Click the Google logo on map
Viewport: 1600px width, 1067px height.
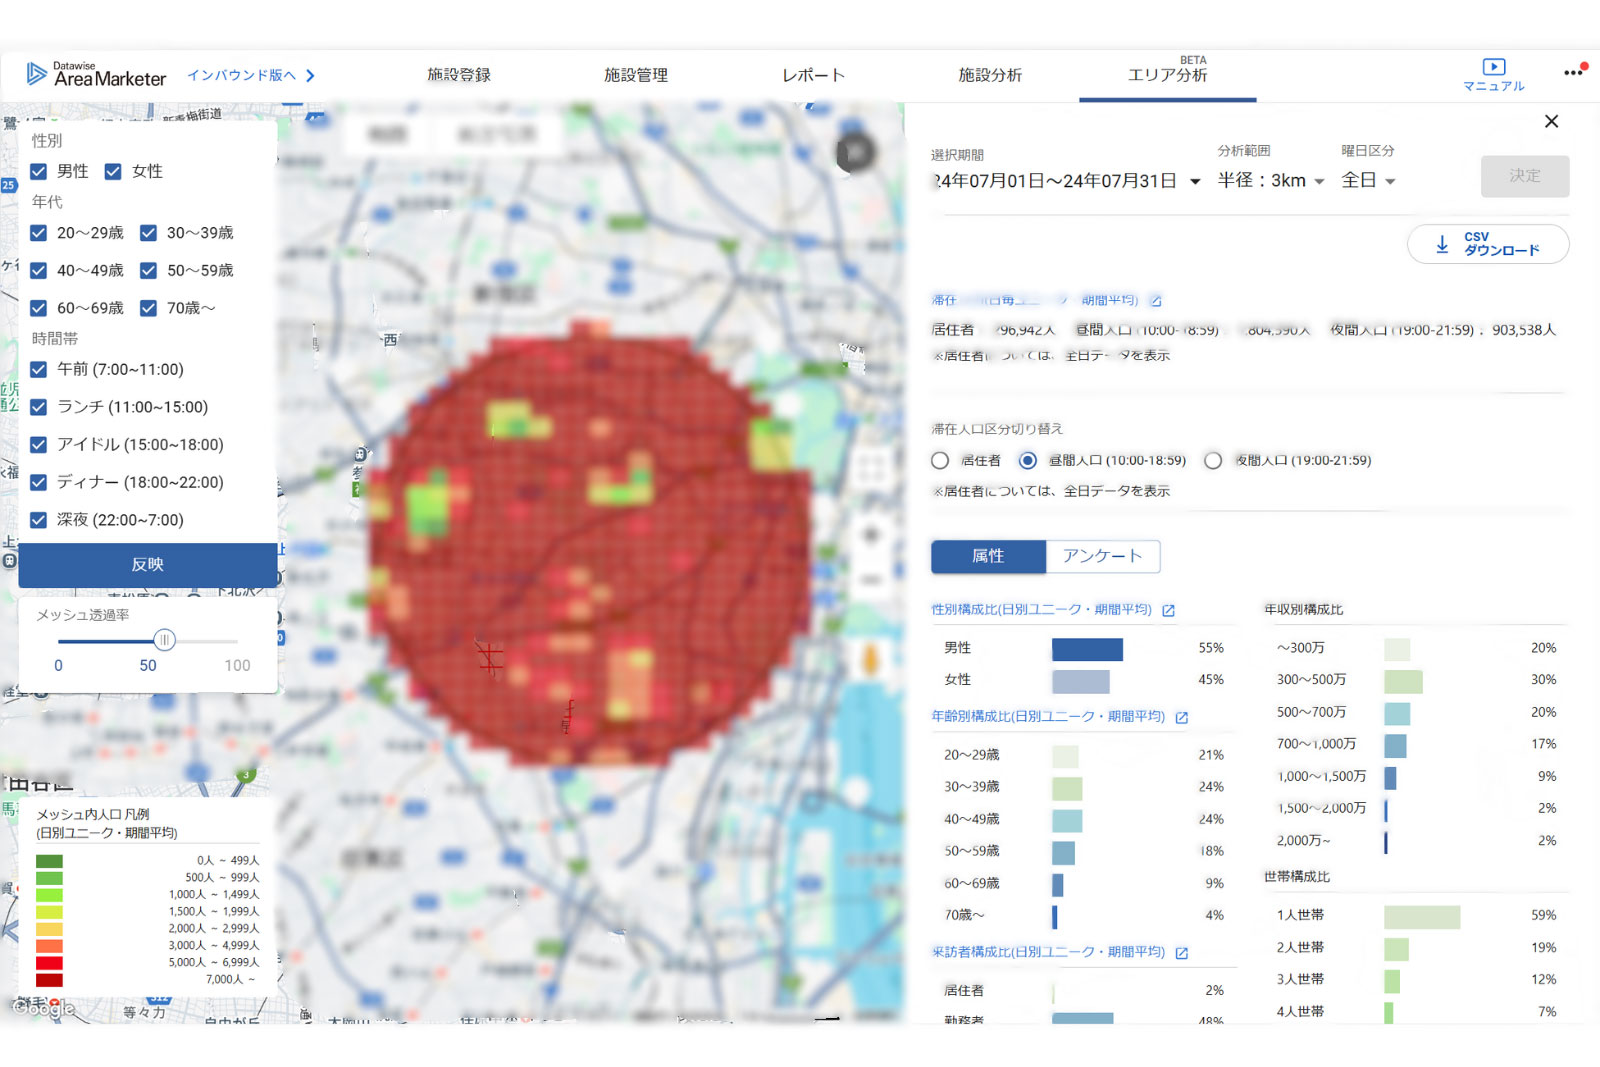[x=43, y=1008]
